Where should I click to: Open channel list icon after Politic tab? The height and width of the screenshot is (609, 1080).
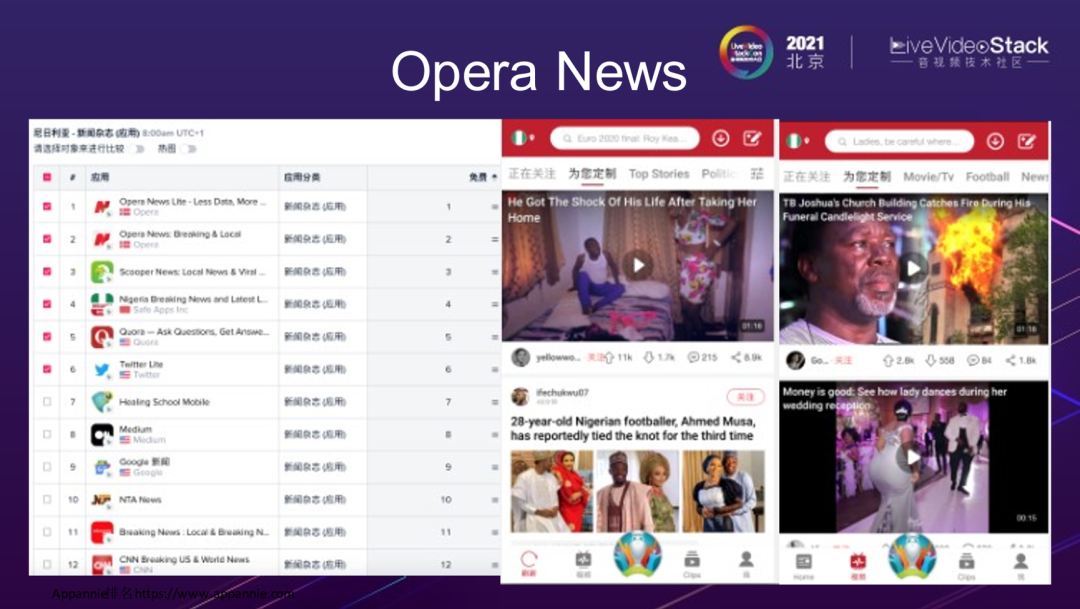click(x=758, y=173)
